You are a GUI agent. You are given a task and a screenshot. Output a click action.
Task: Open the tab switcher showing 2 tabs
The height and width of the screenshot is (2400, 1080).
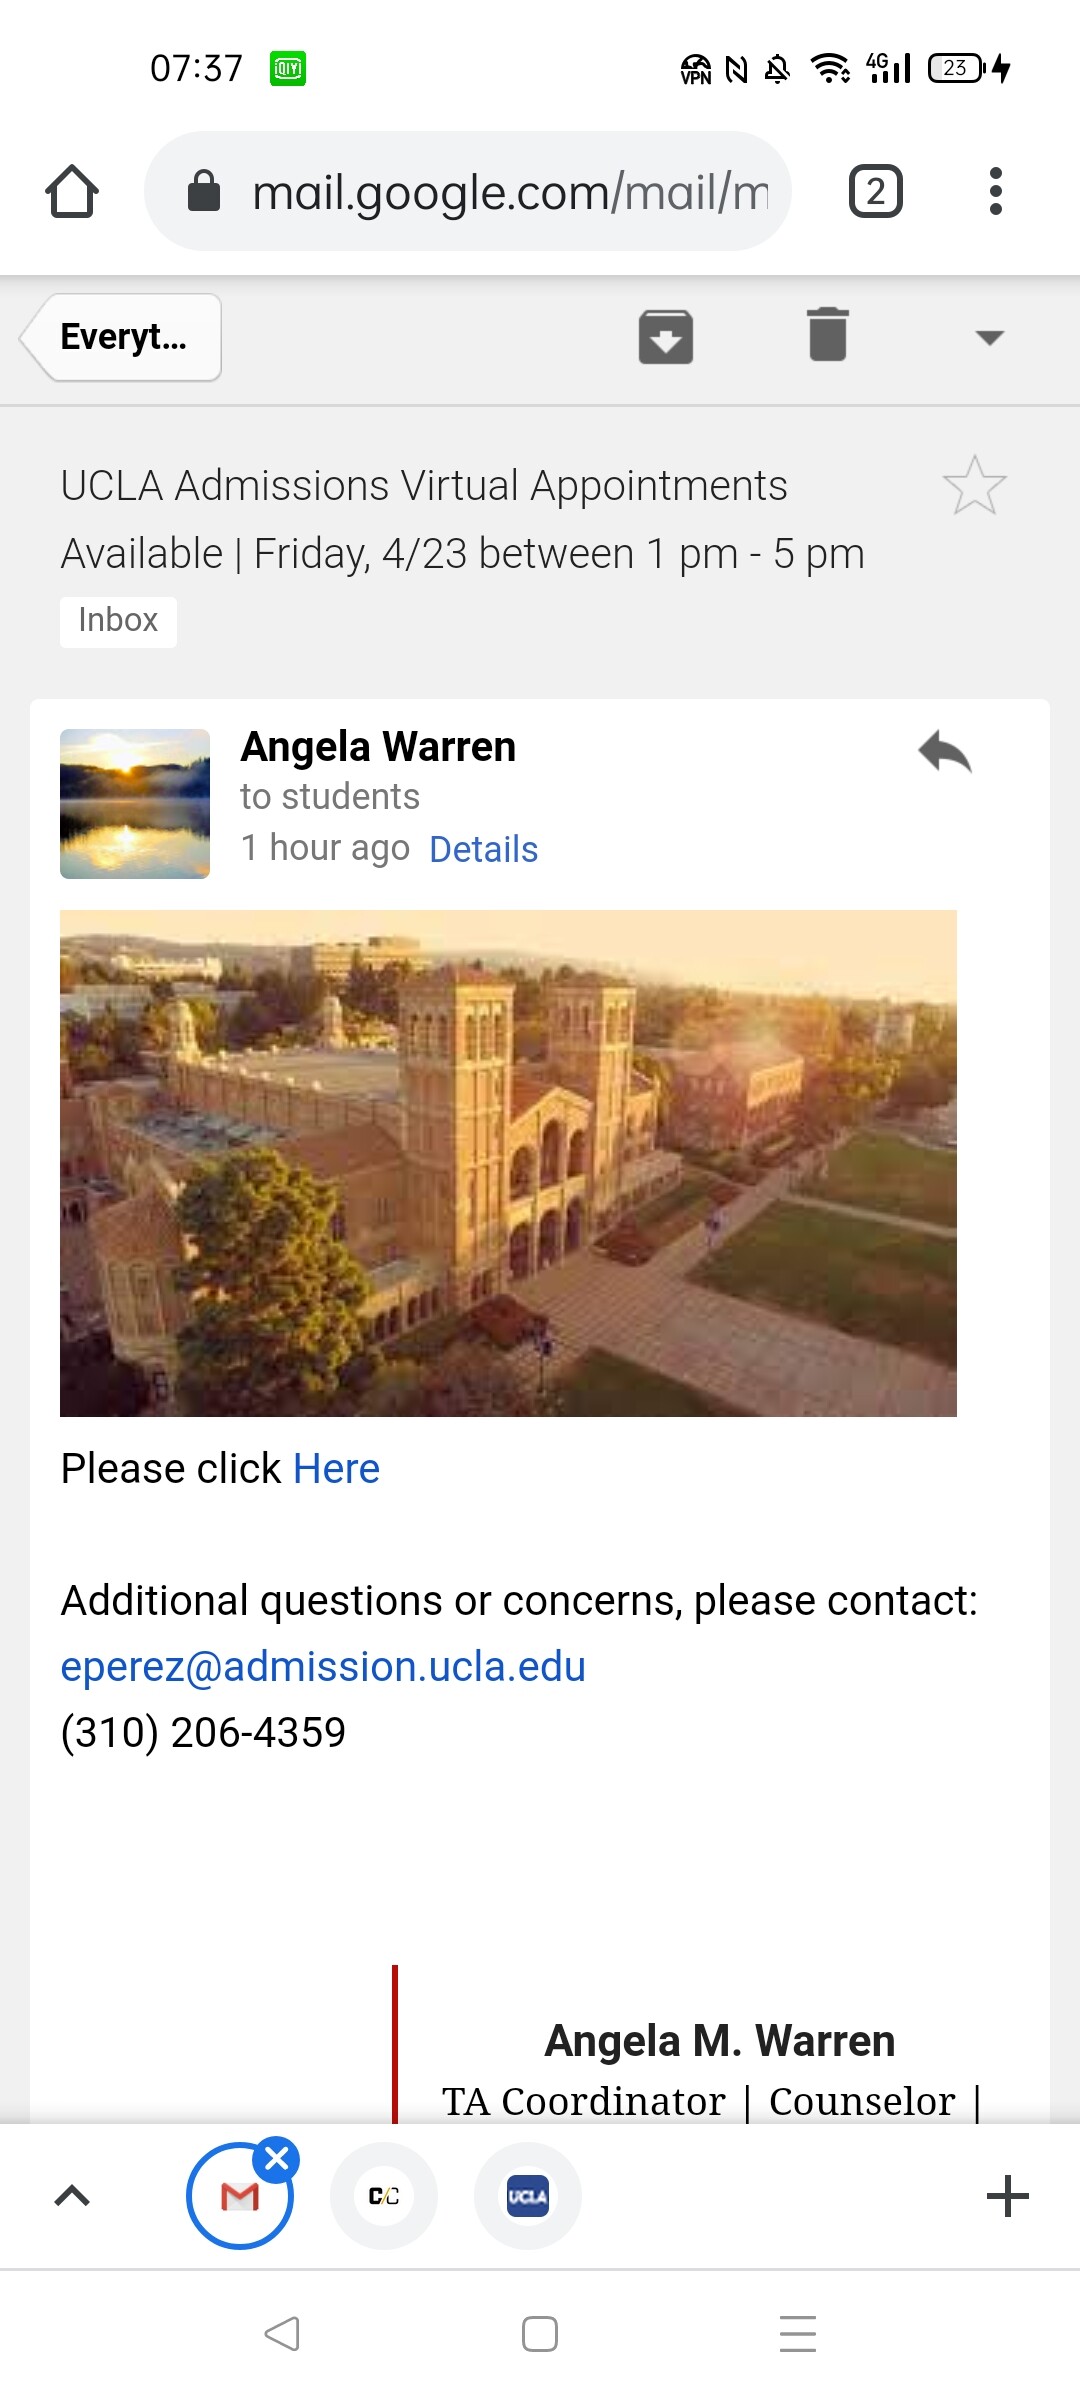point(875,191)
